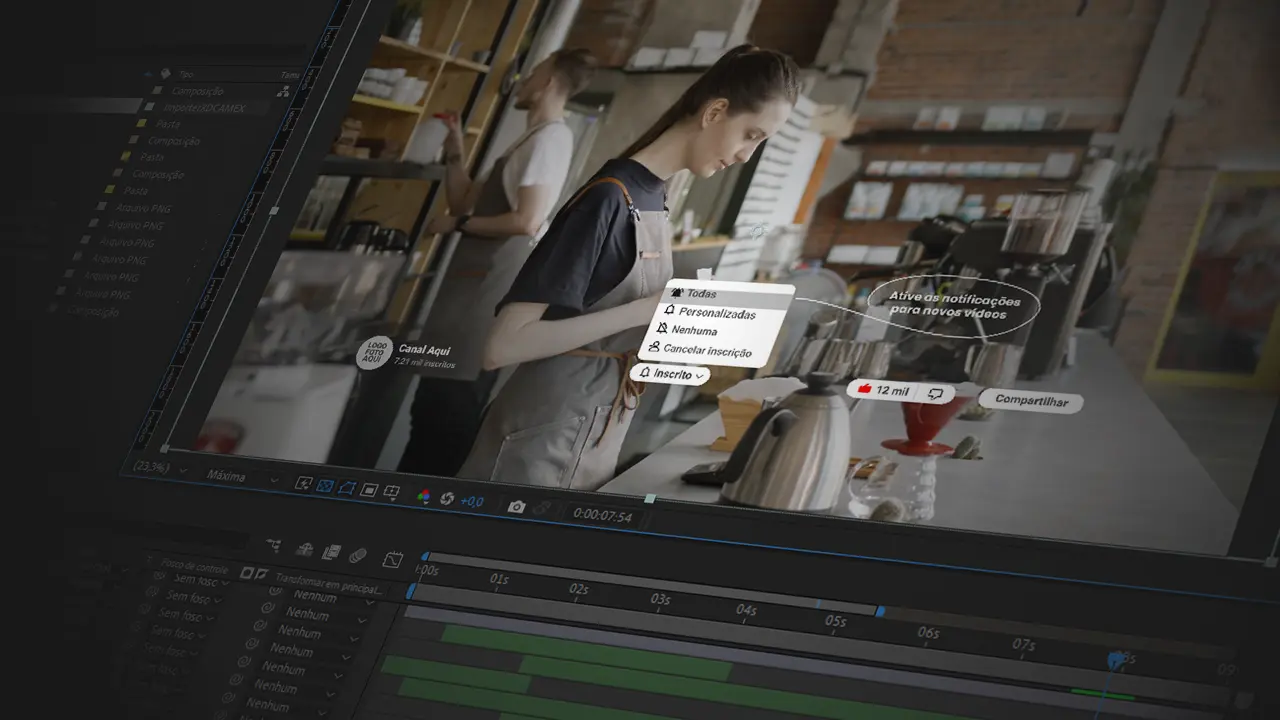
Task: Click the yellow label swatch of first Pasta
Action: tap(141, 123)
